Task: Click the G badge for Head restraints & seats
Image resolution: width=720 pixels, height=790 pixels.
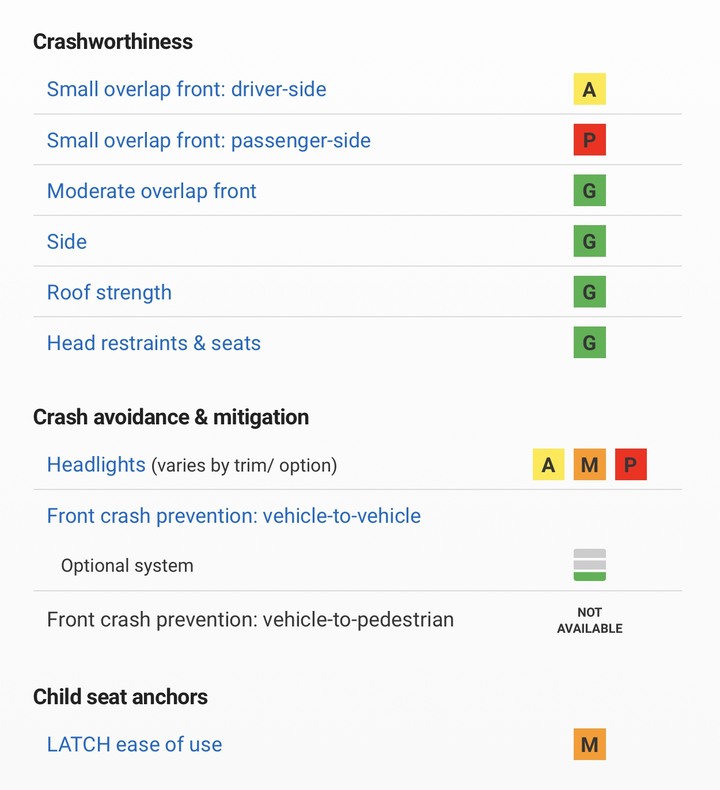Action: tap(590, 343)
